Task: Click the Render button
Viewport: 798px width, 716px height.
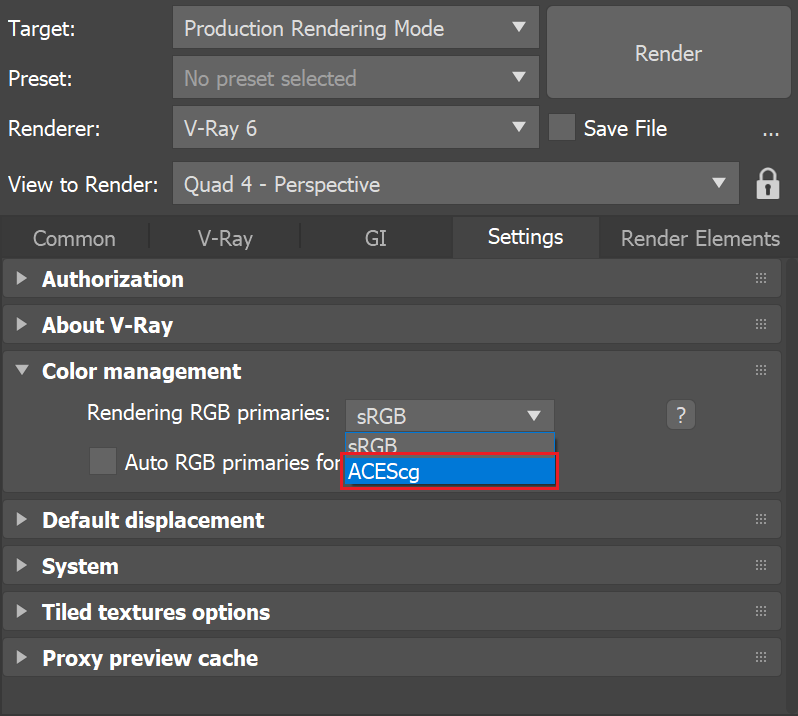Action: (668, 52)
